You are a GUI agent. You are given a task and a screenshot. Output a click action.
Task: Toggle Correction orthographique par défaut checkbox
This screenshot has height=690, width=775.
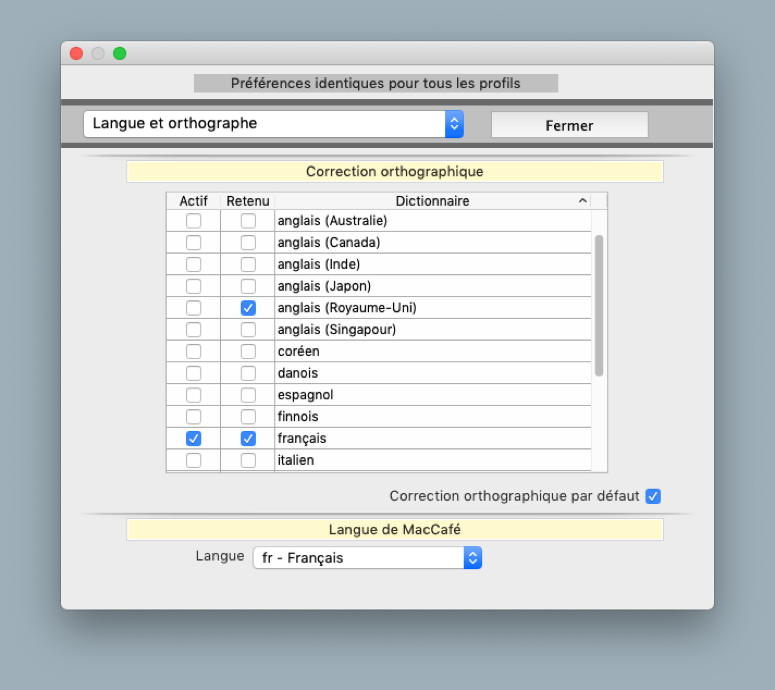pos(653,496)
